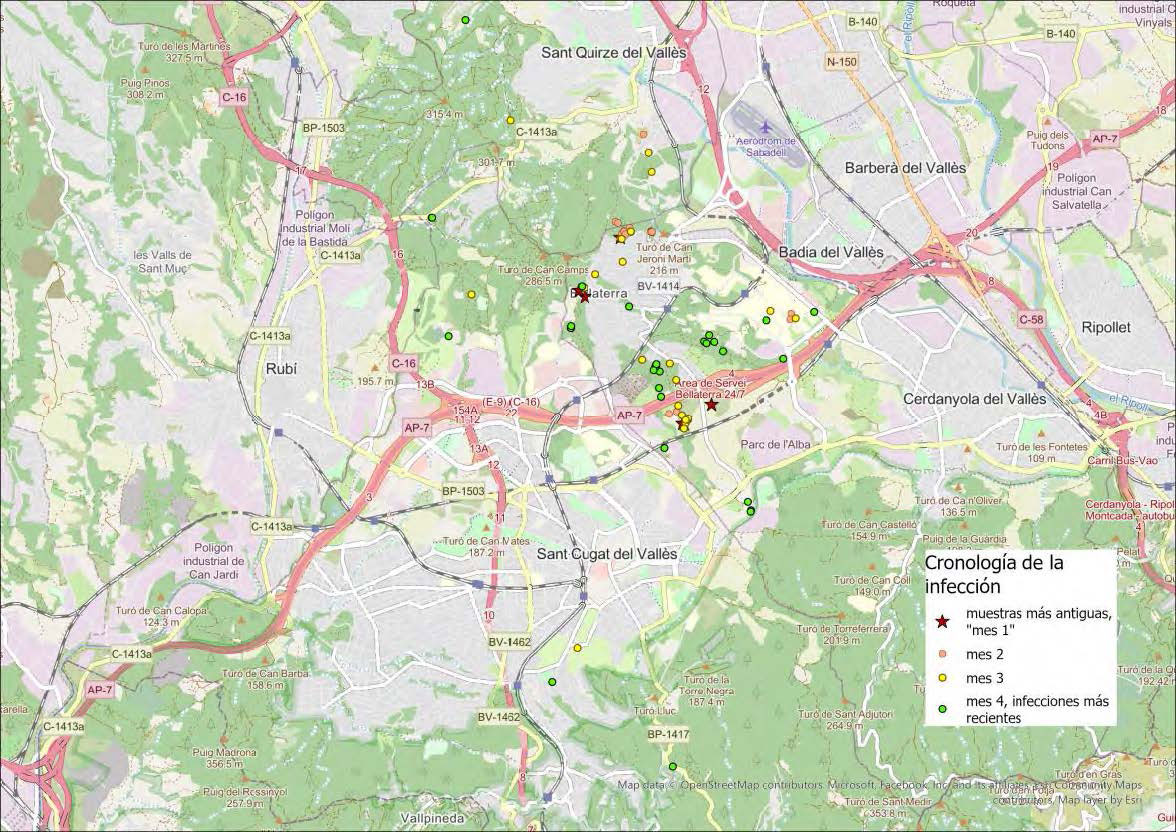Screen dimensions: 1176x832
Task: Click the green dot cluster near Parc de l'Alba
Action: [707, 342]
